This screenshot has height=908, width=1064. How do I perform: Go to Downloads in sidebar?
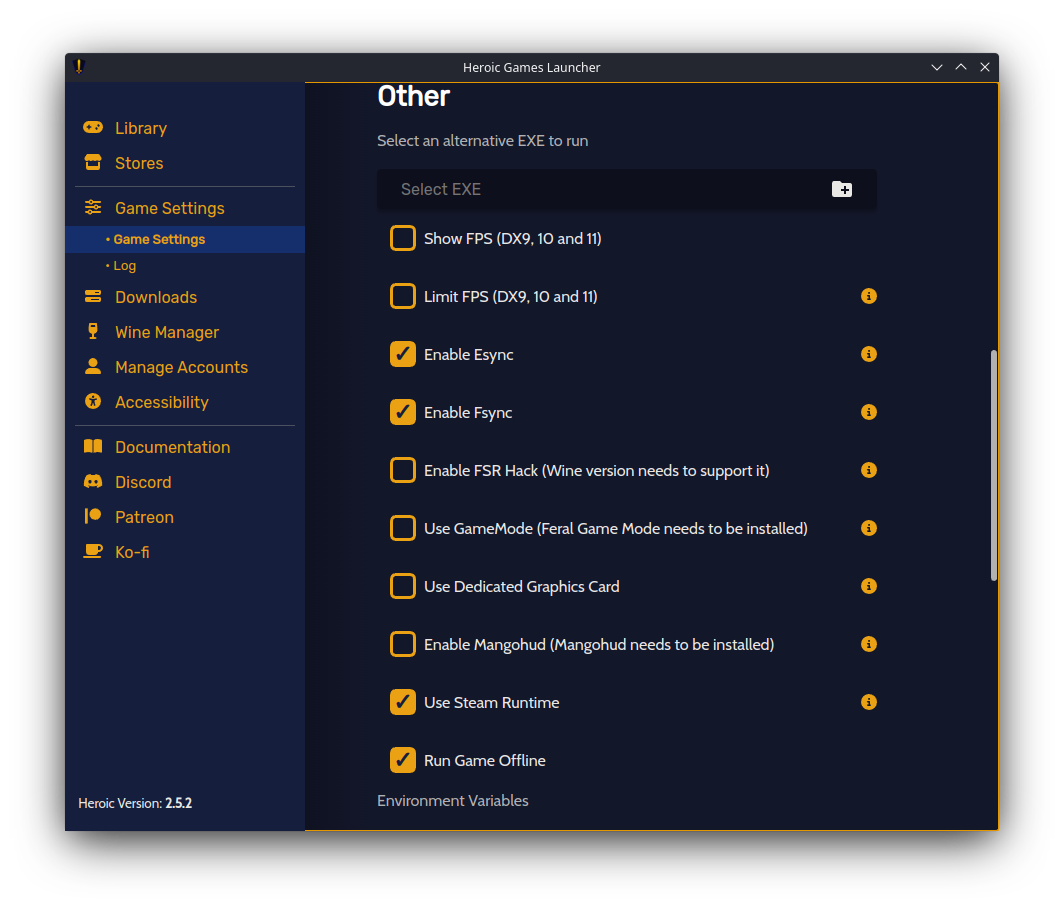[x=156, y=297]
